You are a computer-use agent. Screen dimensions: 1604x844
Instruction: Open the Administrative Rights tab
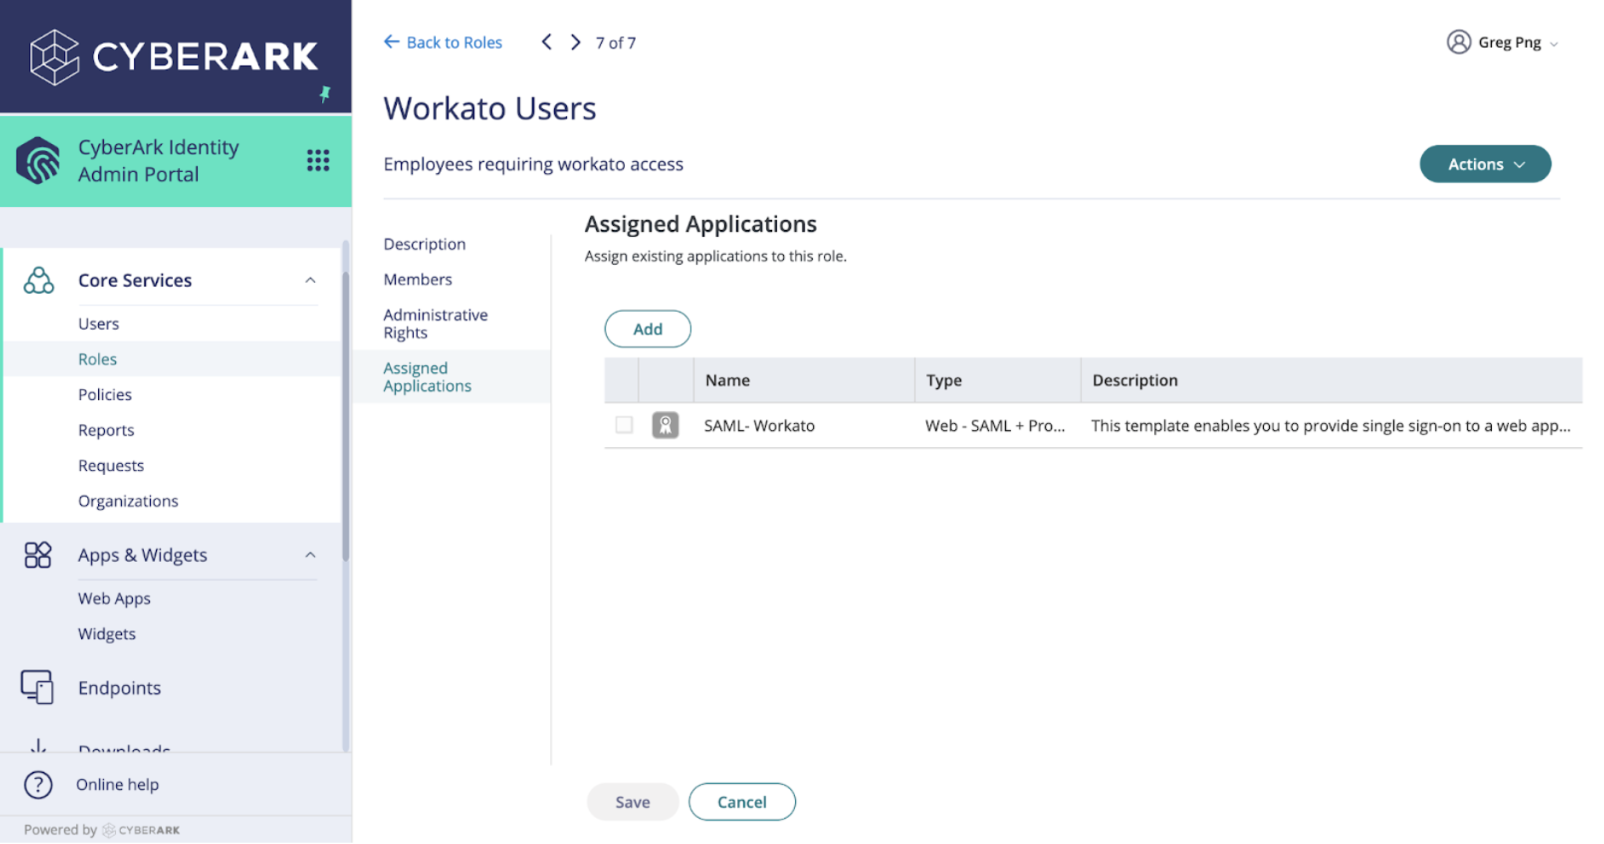coord(435,324)
